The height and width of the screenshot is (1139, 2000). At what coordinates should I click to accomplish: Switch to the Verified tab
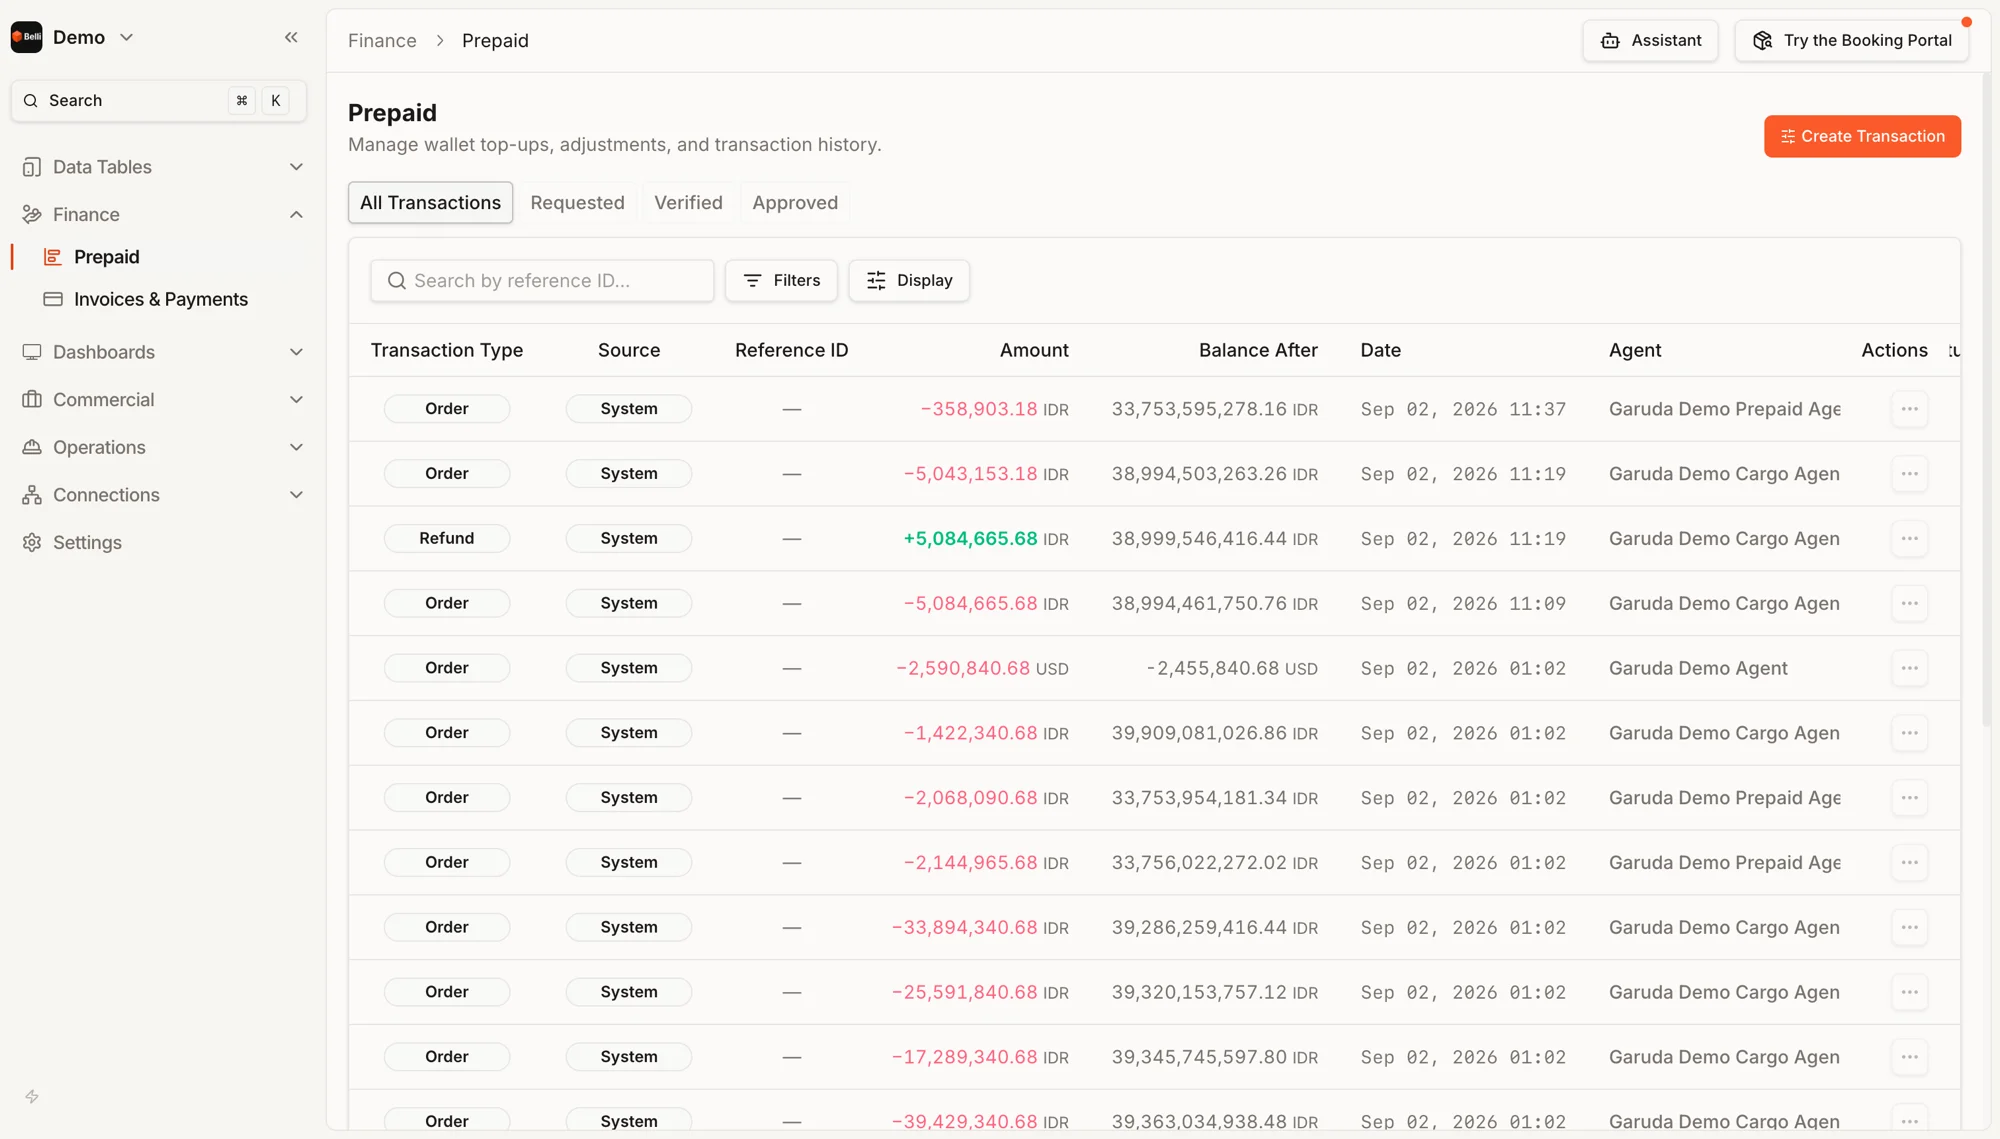coord(688,202)
